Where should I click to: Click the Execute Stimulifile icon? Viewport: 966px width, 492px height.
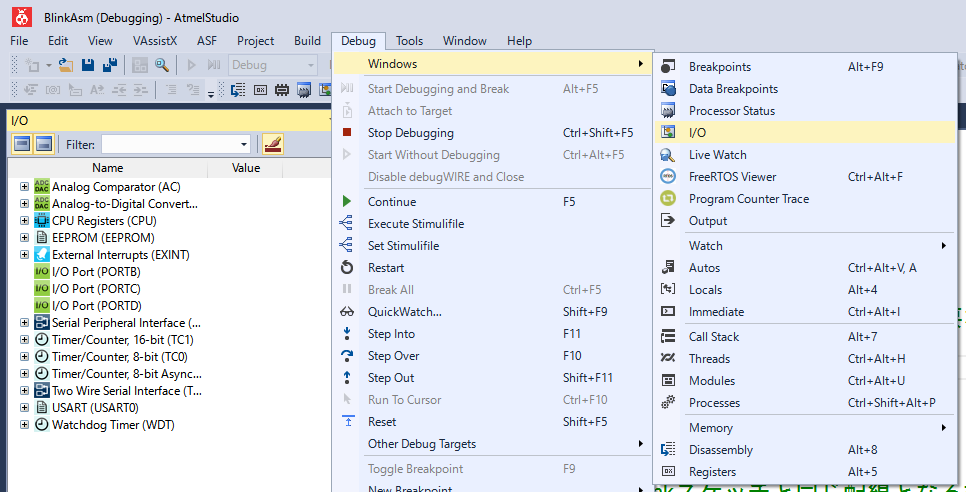(x=347, y=223)
